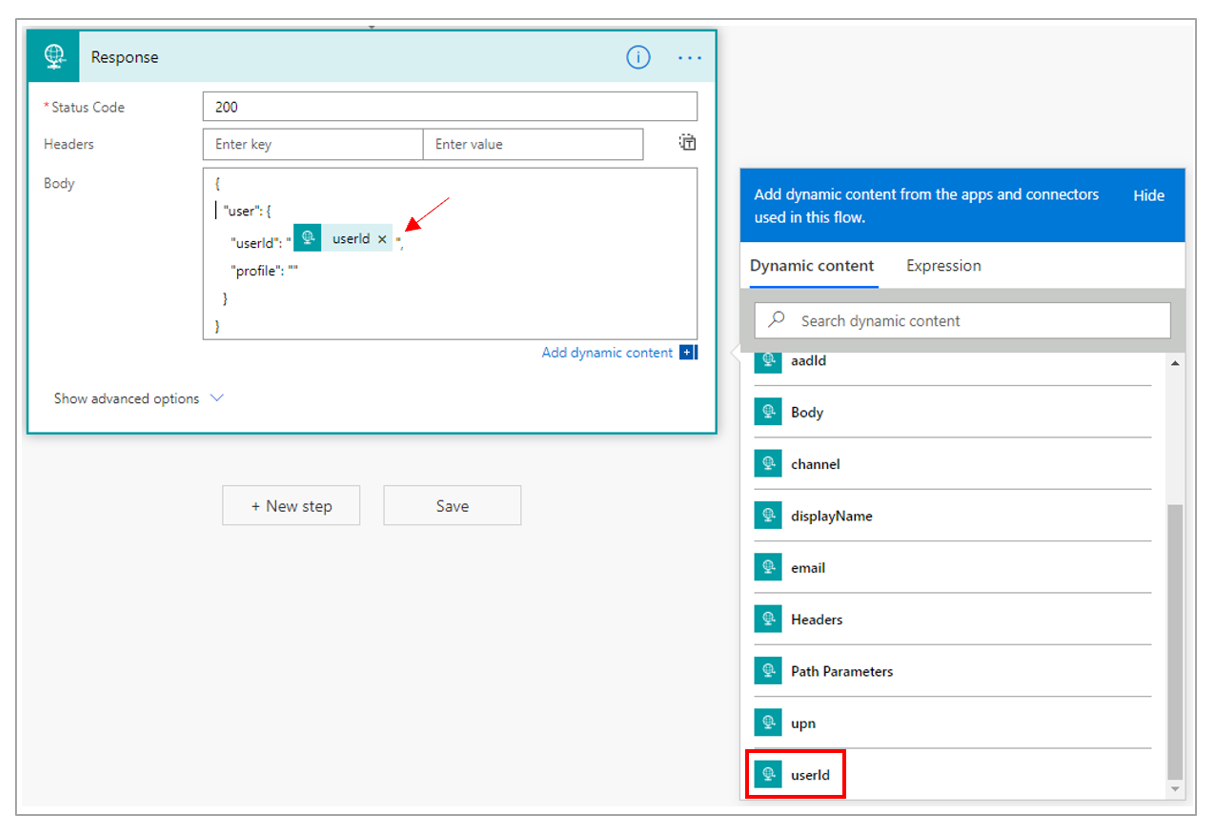Screen dimensions: 1213x831
Task: Click the userId token icon in Body
Action: (308, 238)
